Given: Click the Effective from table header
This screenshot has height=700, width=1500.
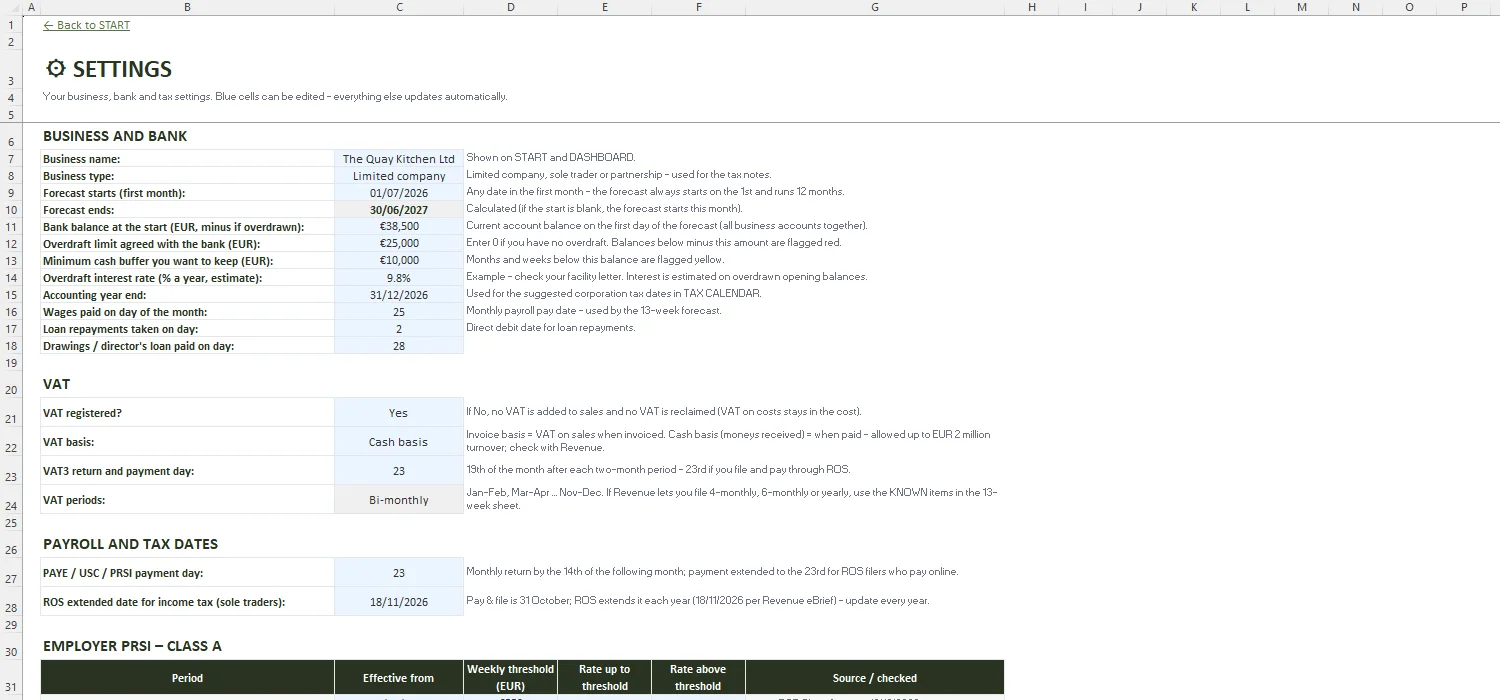Looking at the screenshot, I should click(399, 678).
